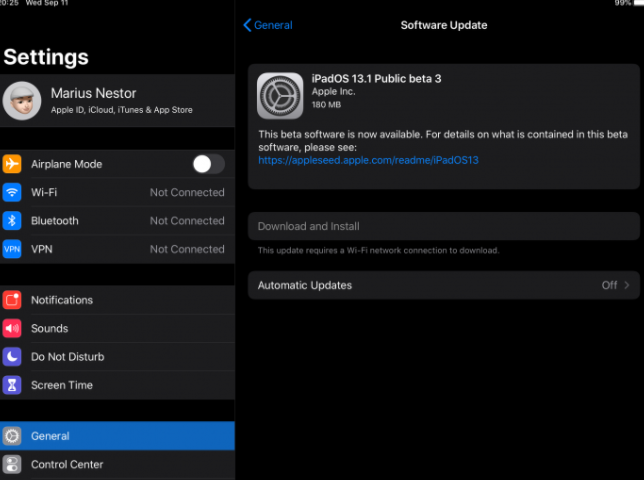Viewport: 644px width, 480px height.
Task: Tap the back chevron beside General
Action: click(x=247, y=25)
